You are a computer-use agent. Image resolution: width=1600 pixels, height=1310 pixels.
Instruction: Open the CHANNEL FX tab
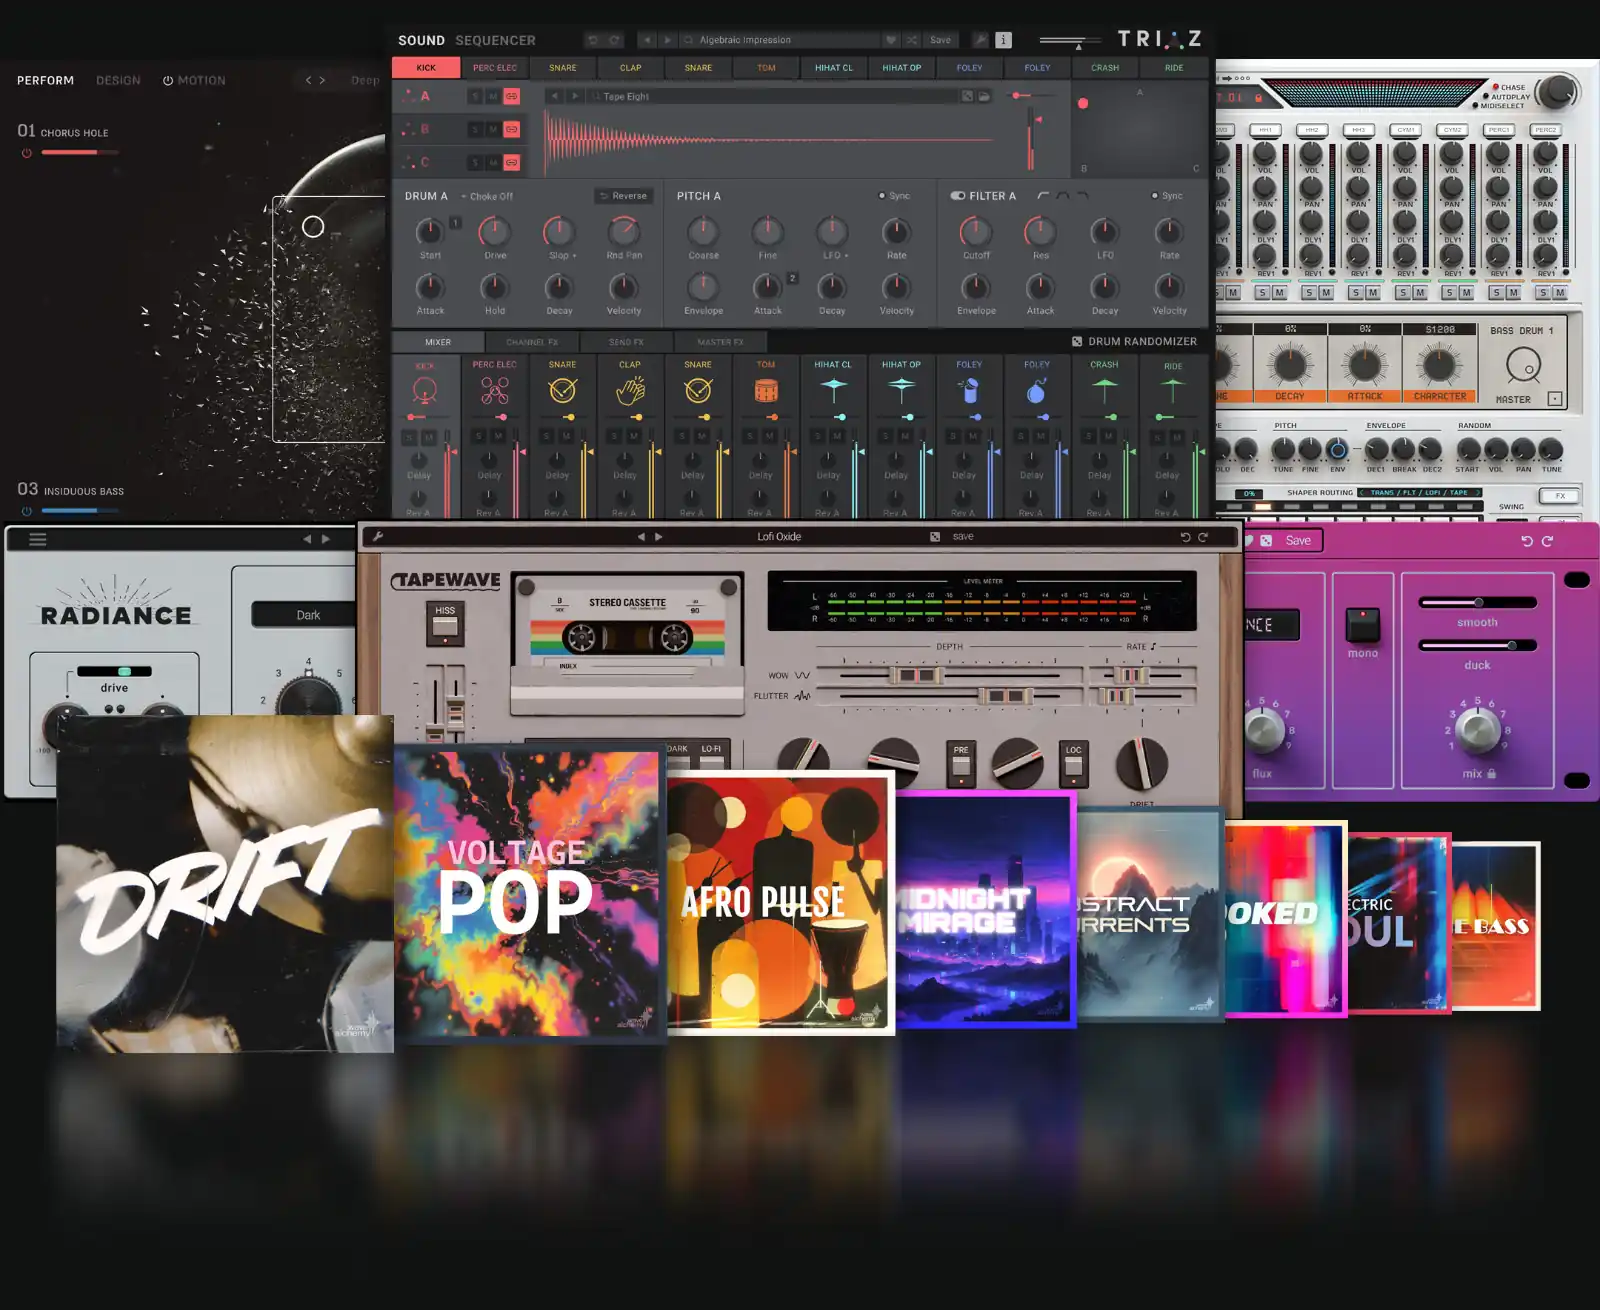533,341
